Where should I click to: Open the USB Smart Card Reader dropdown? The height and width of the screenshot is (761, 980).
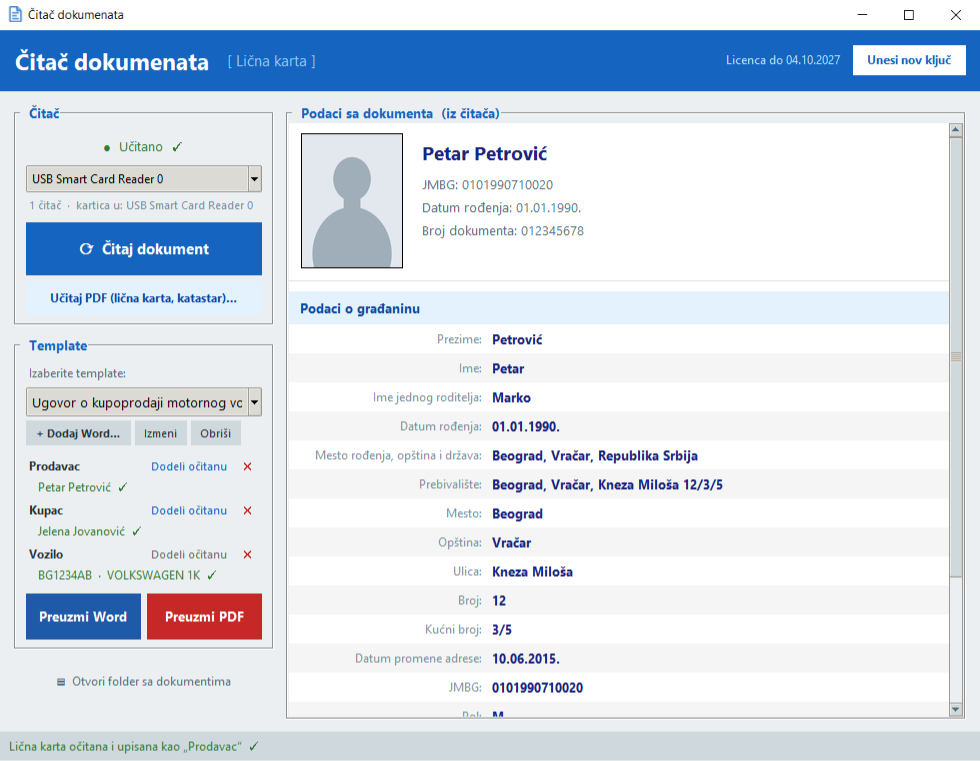click(254, 179)
